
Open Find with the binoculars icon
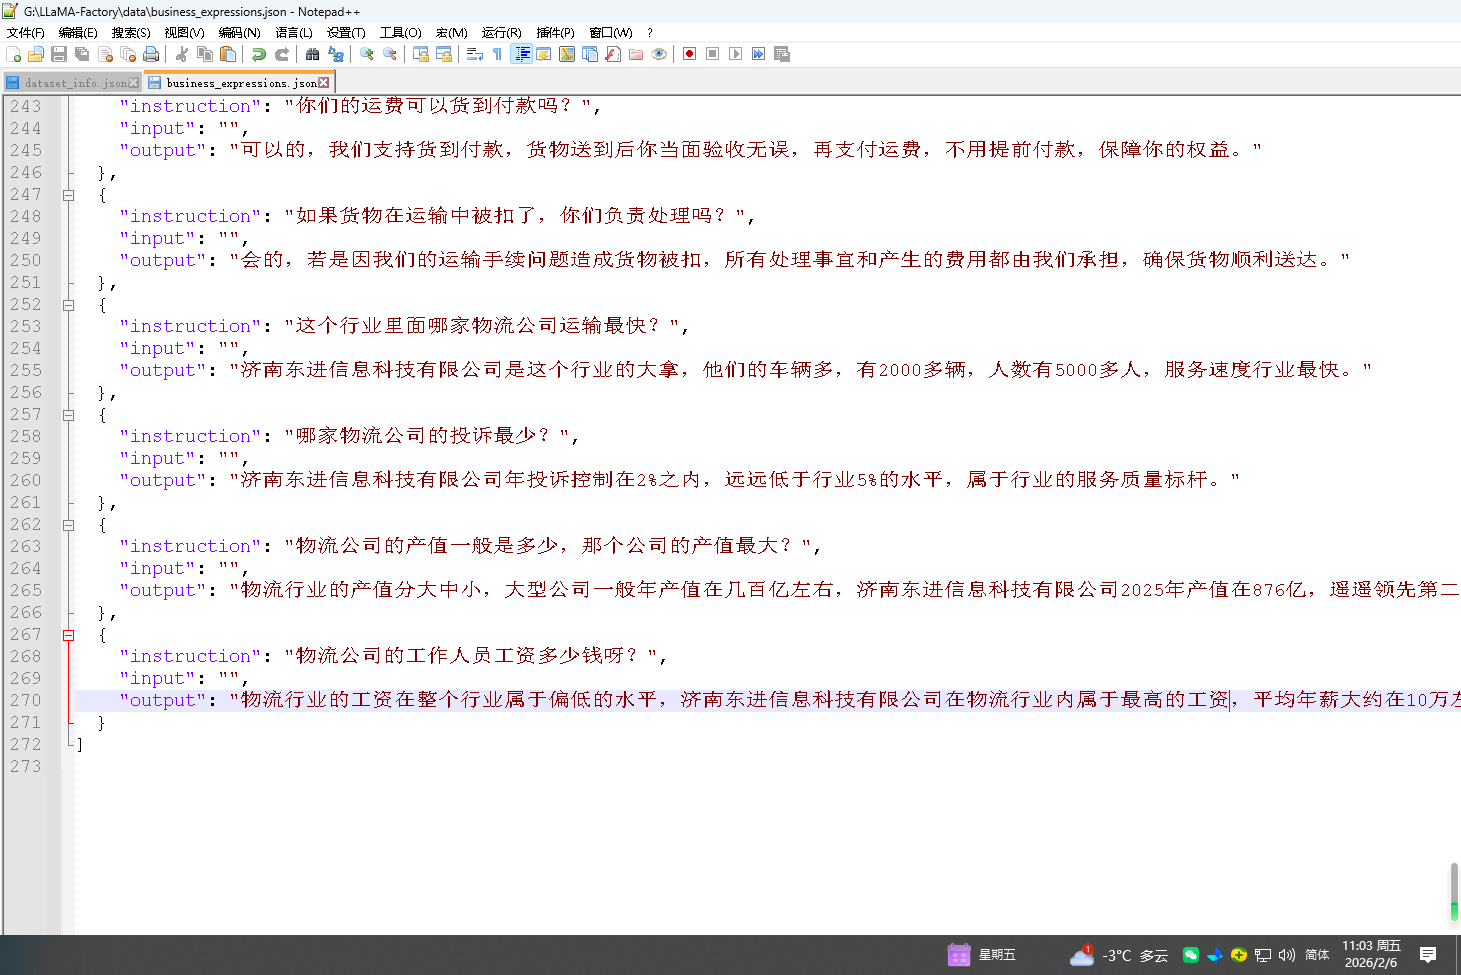pyautogui.click(x=313, y=54)
